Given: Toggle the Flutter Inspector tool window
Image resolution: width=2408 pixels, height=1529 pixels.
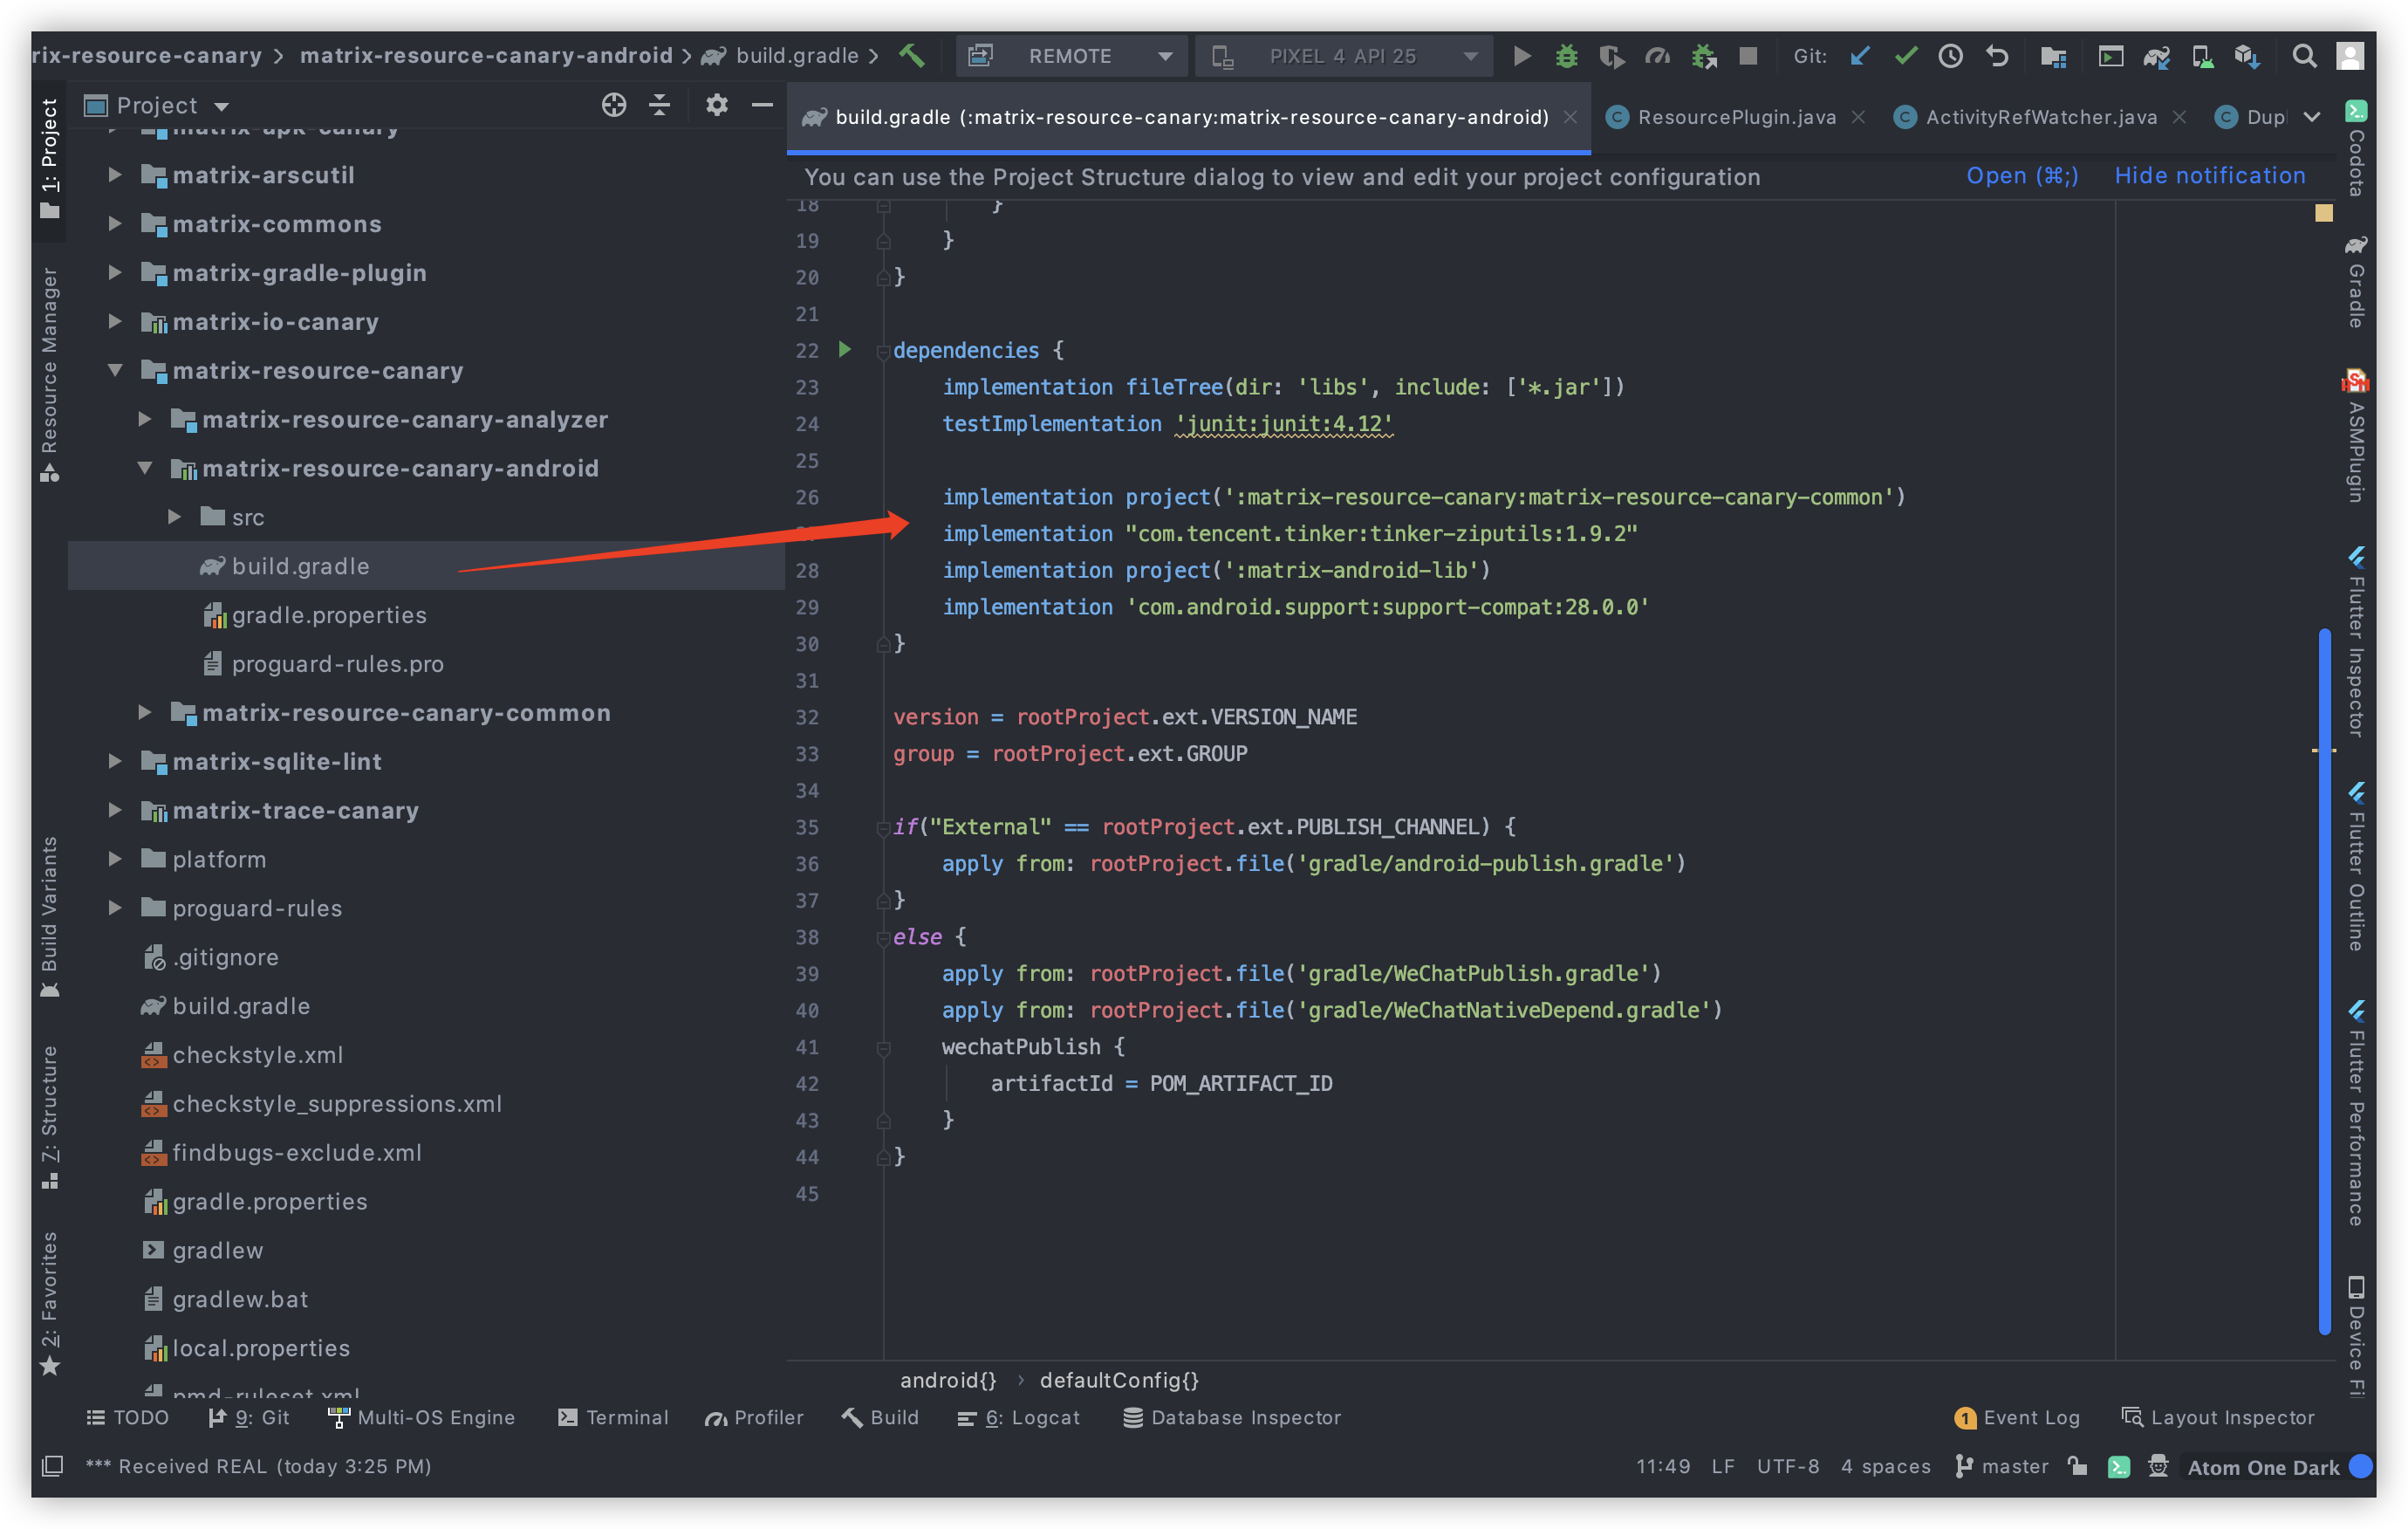Looking at the screenshot, I should 2356,641.
